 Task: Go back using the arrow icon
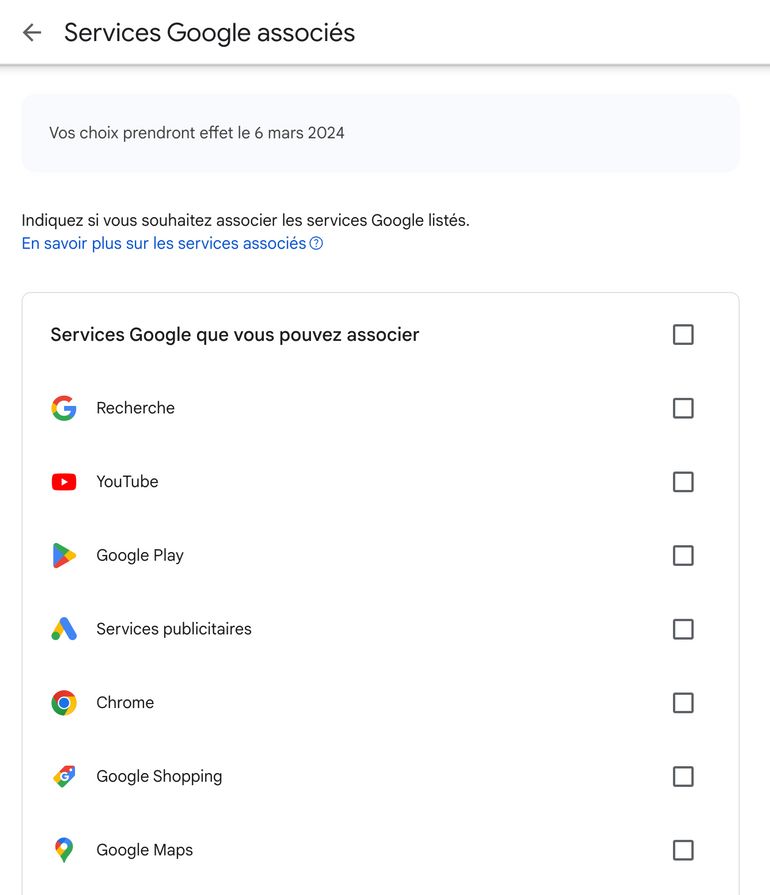pos(32,33)
